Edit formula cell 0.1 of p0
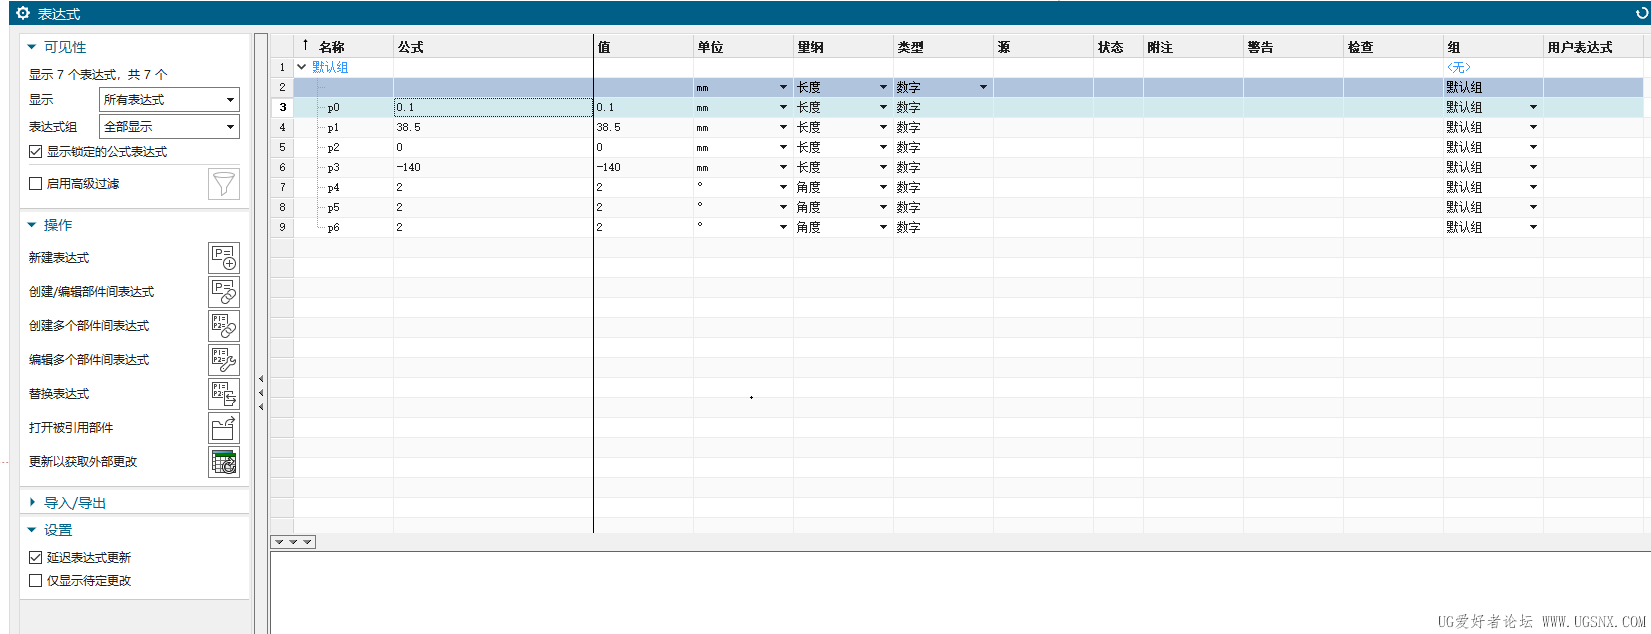Image resolution: width=1651 pixels, height=634 pixels. coord(493,107)
